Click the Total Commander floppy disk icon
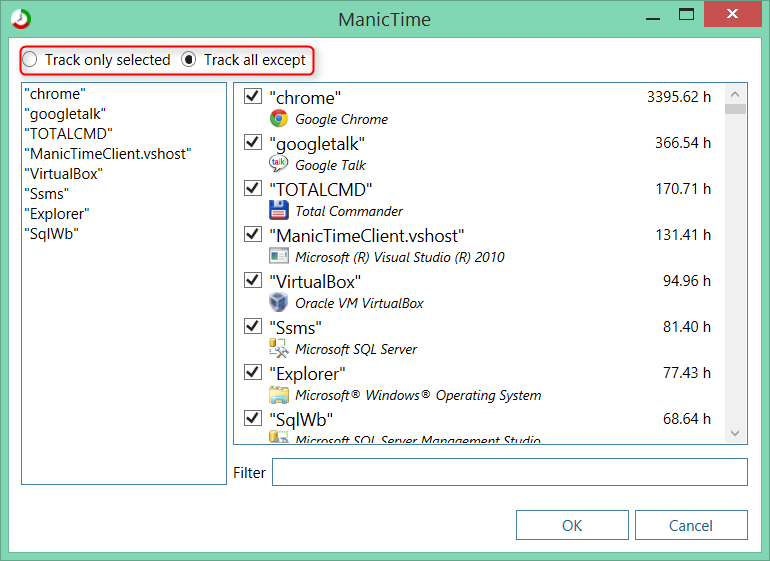 (x=278, y=210)
